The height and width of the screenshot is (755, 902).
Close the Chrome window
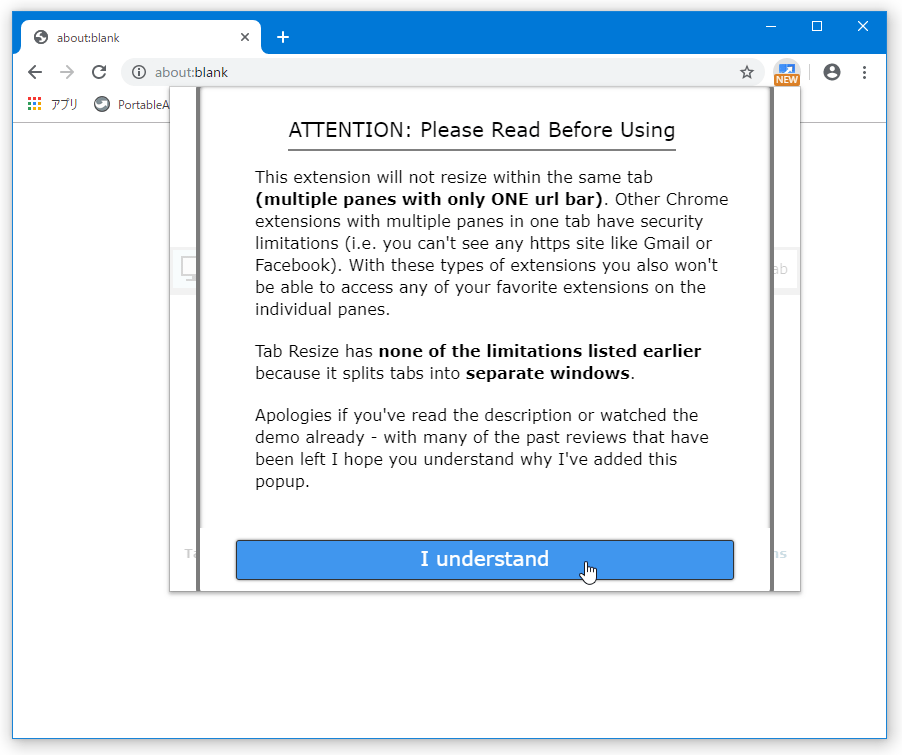[863, 26]
